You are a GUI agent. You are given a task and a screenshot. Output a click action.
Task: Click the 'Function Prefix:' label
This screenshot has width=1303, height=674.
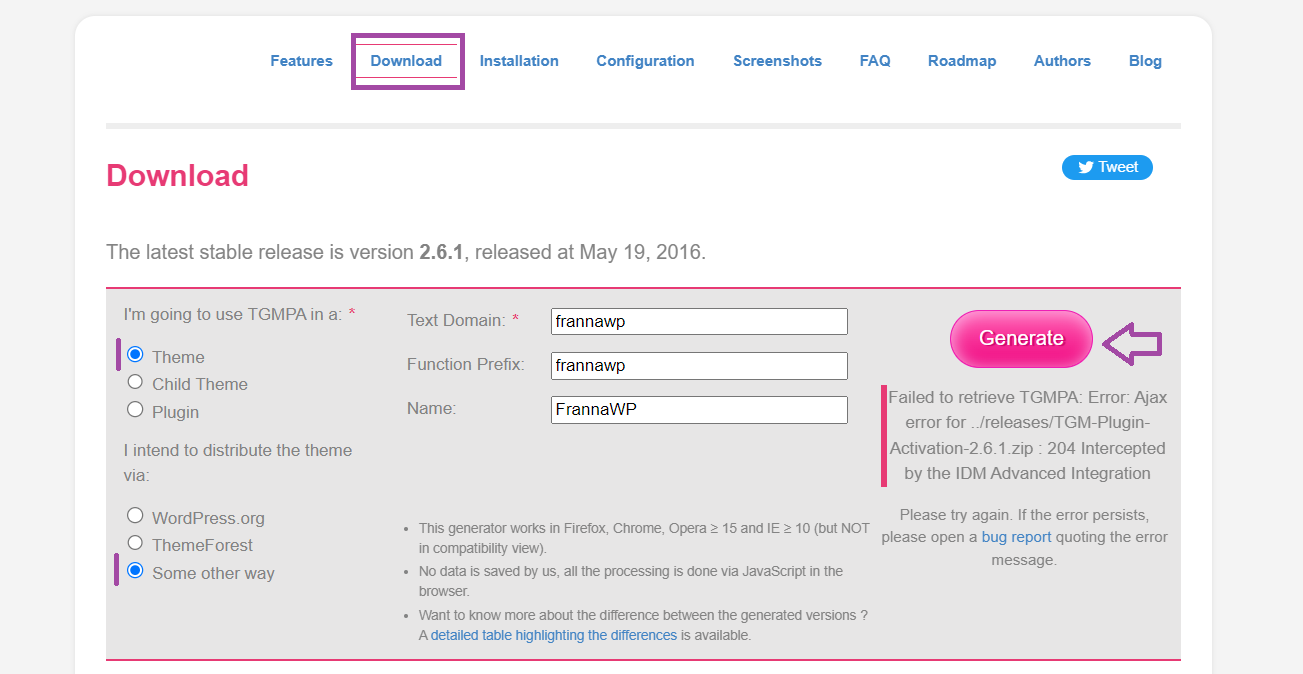click(465, 364)
